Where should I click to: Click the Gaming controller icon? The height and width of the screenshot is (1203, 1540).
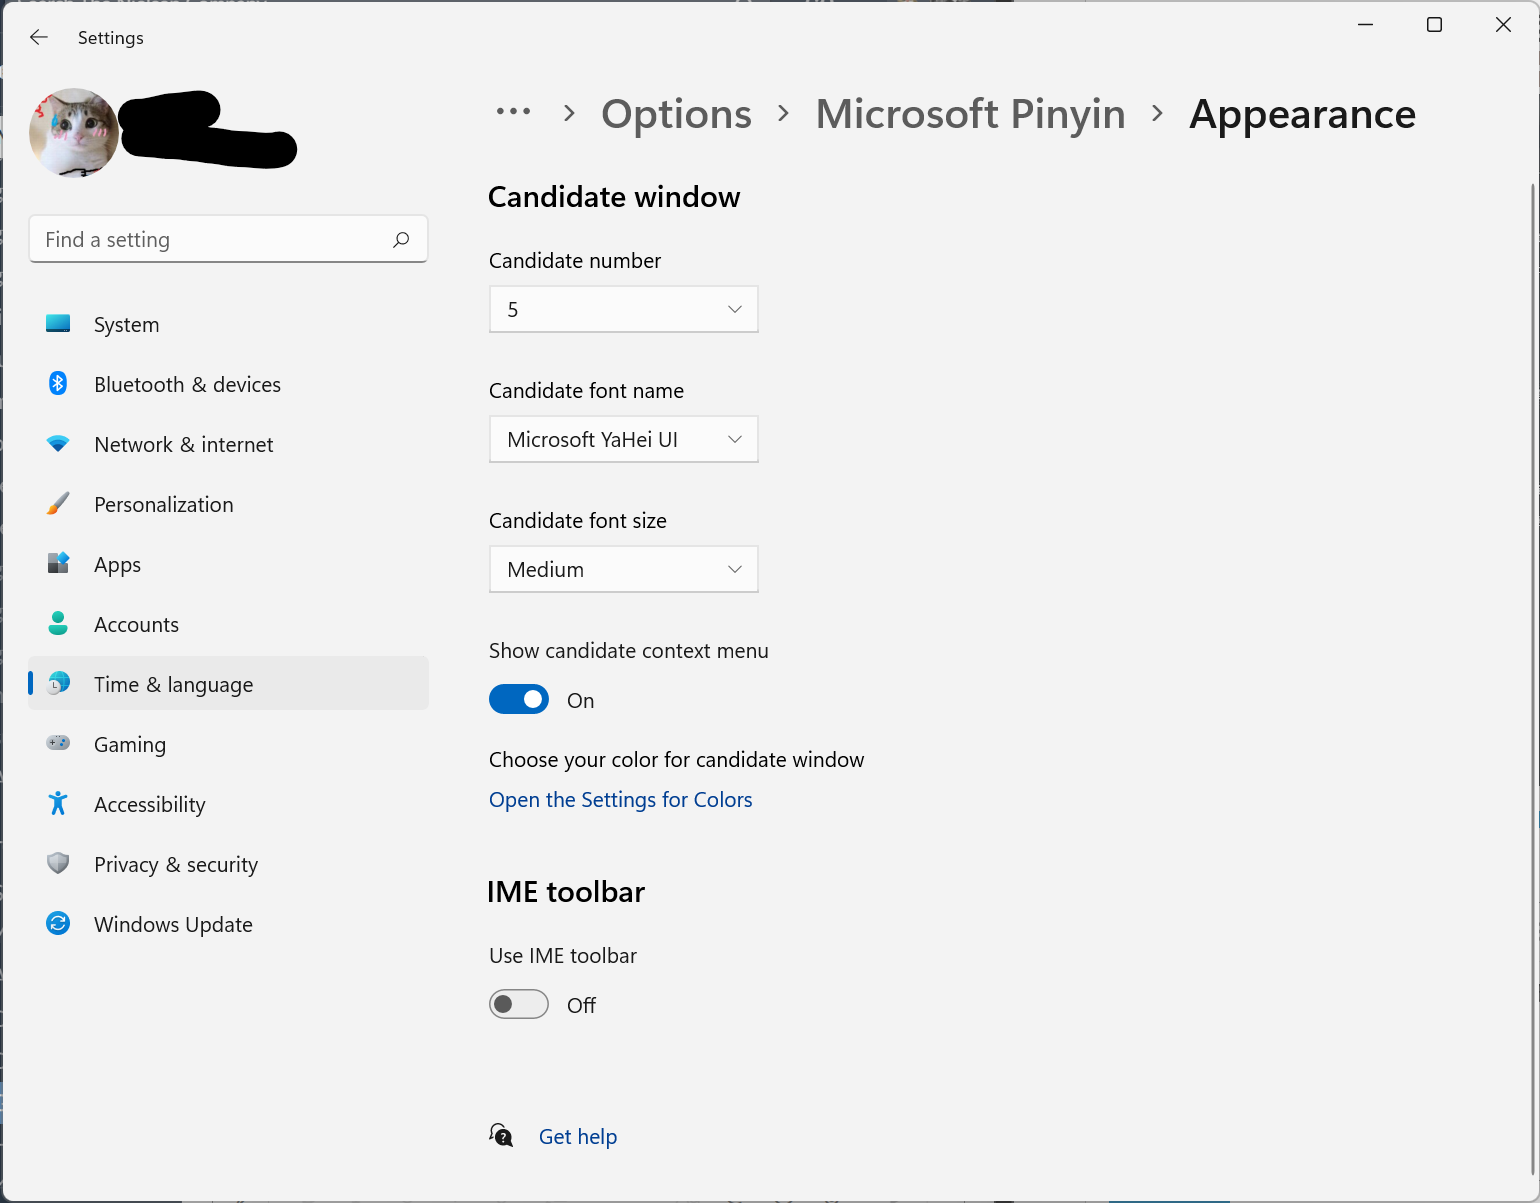click(x=58, y=743)
